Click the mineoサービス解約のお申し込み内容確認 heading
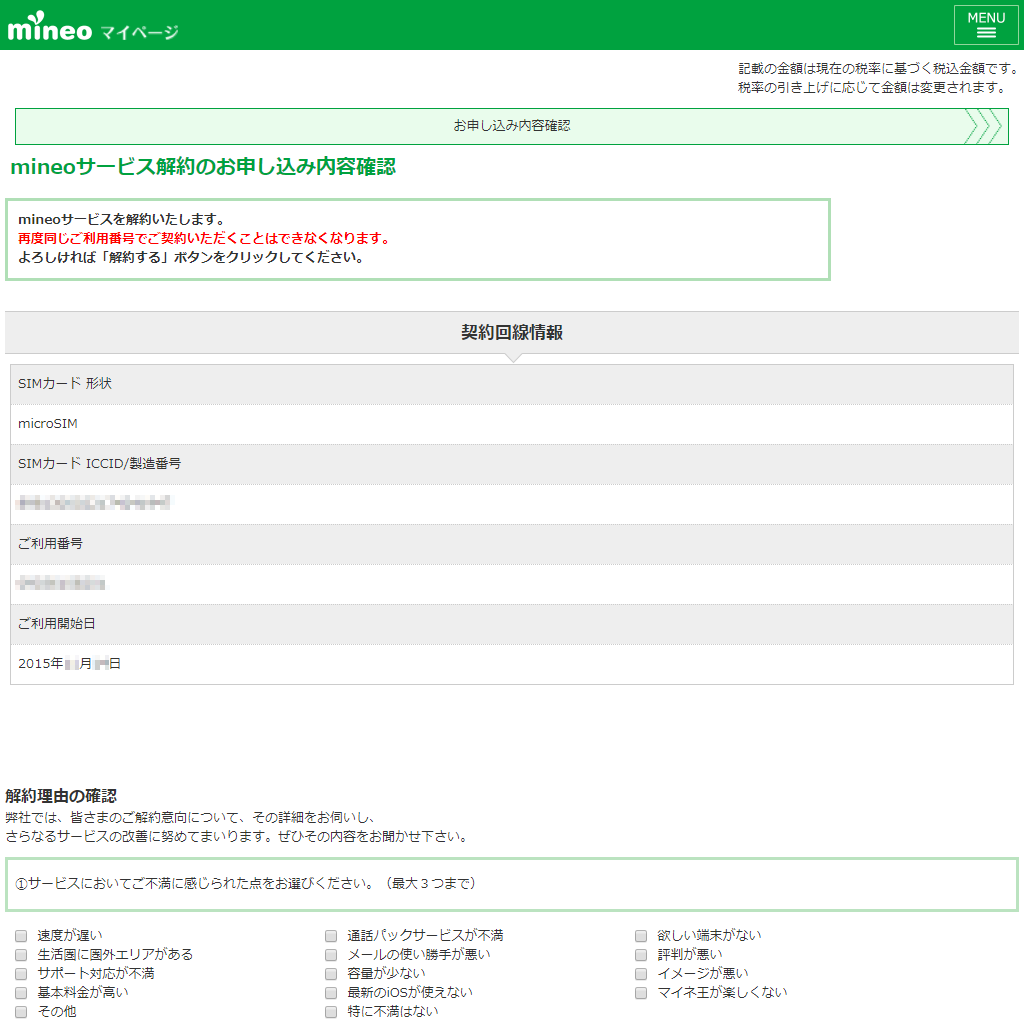 point(203,167)
